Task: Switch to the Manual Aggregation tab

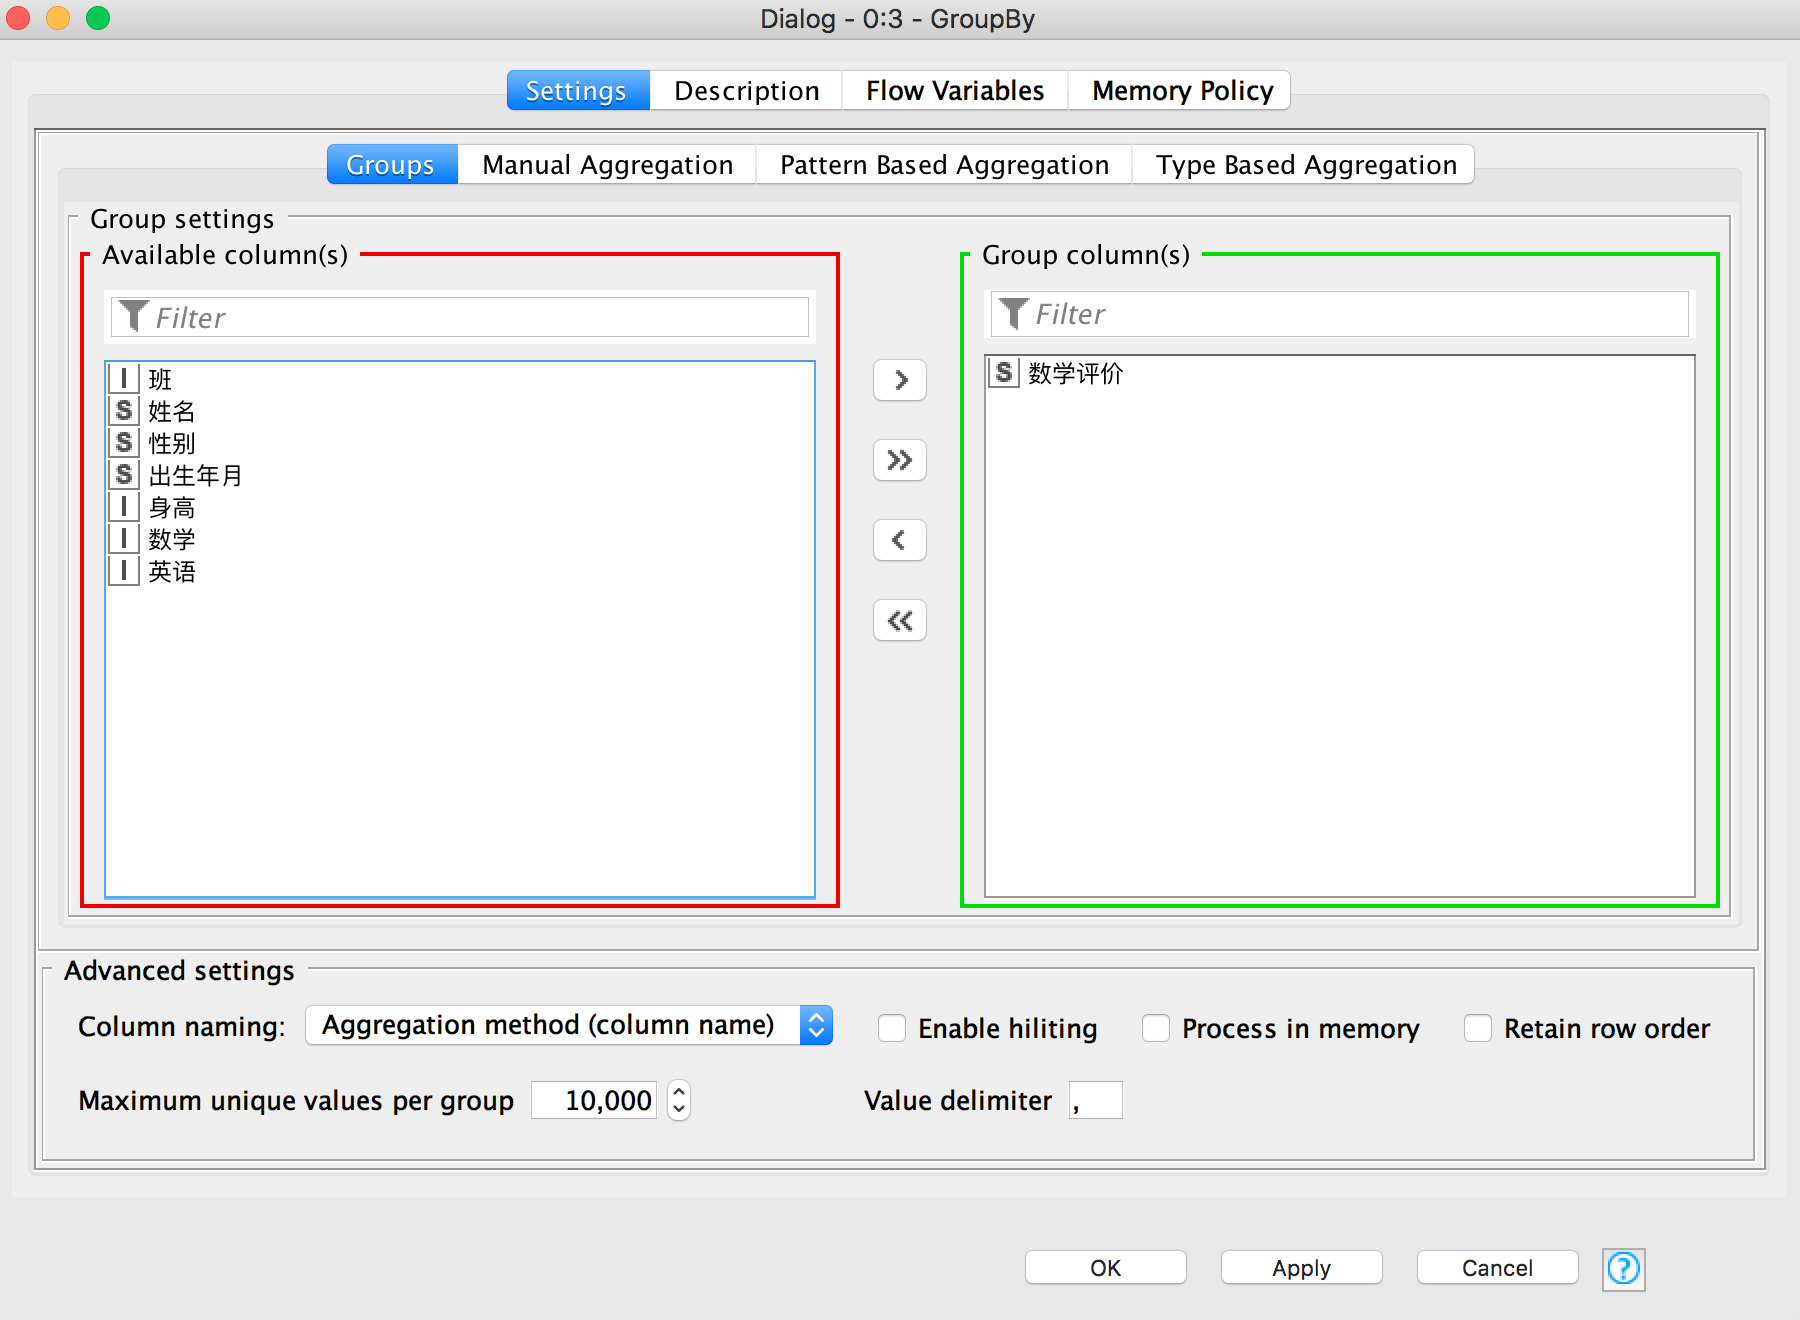Action: pyautogui.click(x=607, y=165)
